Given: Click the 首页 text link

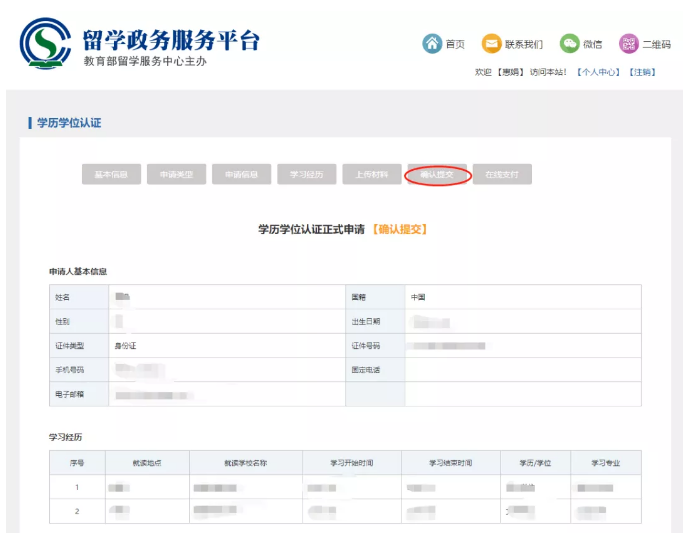Looking at the screenshot, I should 455,44.
